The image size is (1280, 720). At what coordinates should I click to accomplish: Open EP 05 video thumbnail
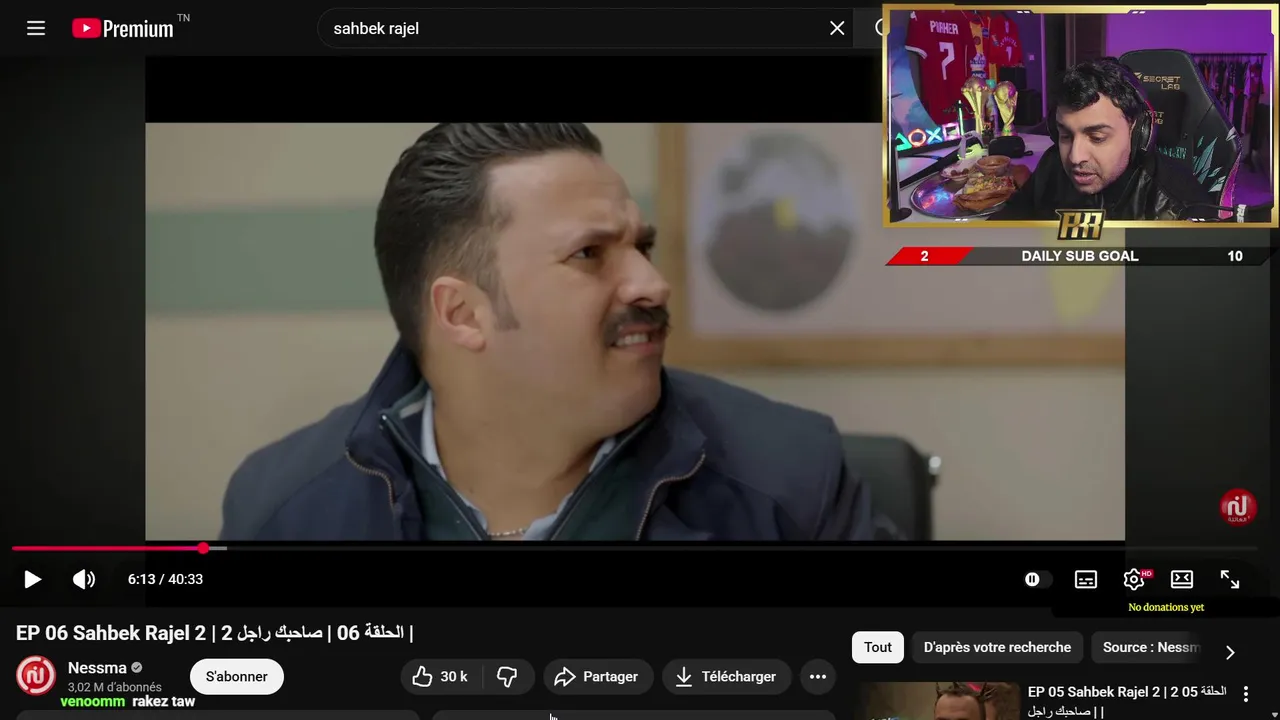[938, 701]
